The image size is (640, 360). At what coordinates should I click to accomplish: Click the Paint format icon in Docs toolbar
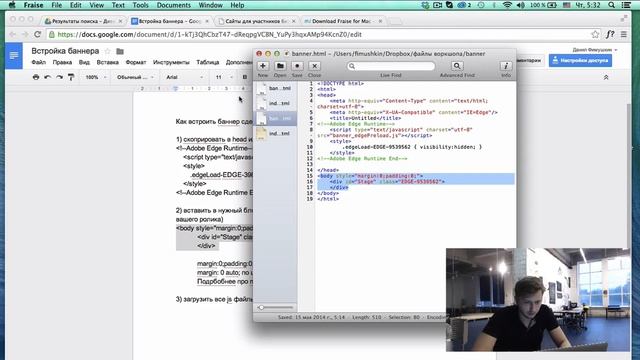point(71,77)
